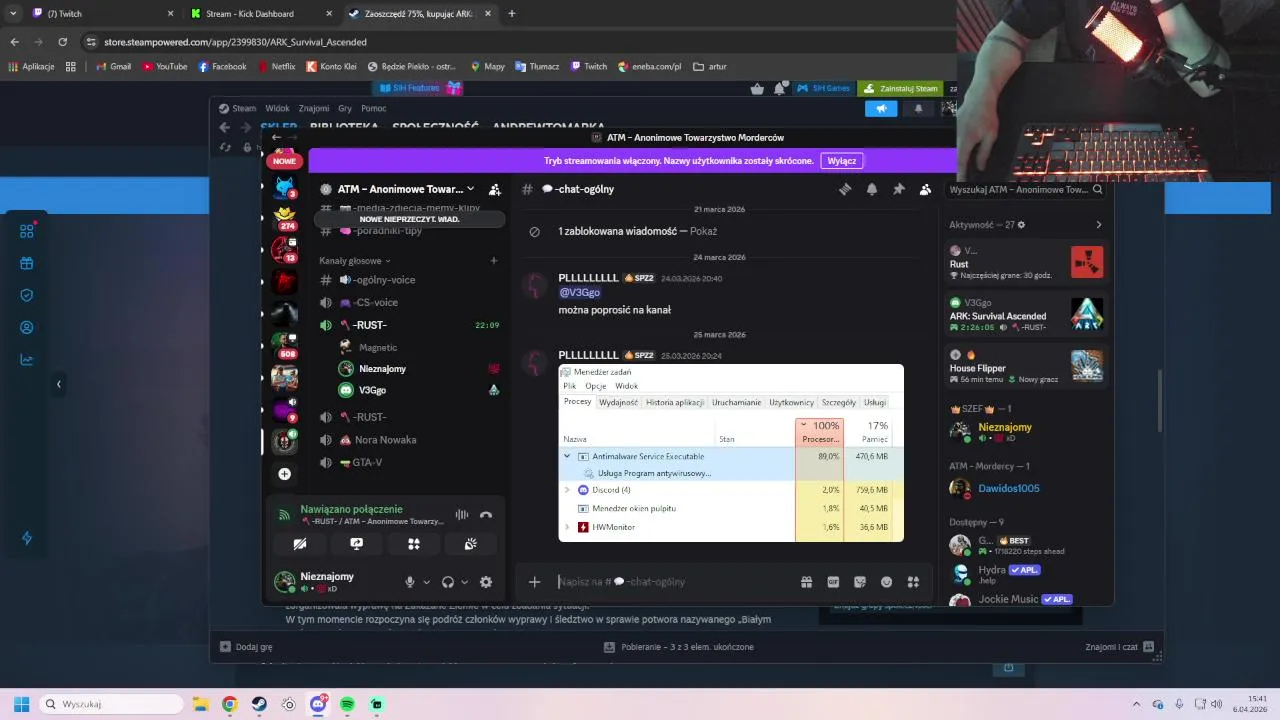Open Nora Nowaka voice channel
This screenshot has width=1280, height=720.
click(x=385, y=440)
